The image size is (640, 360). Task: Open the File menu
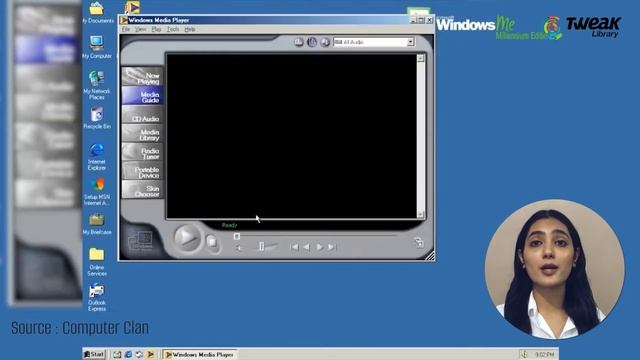(126, 29)
